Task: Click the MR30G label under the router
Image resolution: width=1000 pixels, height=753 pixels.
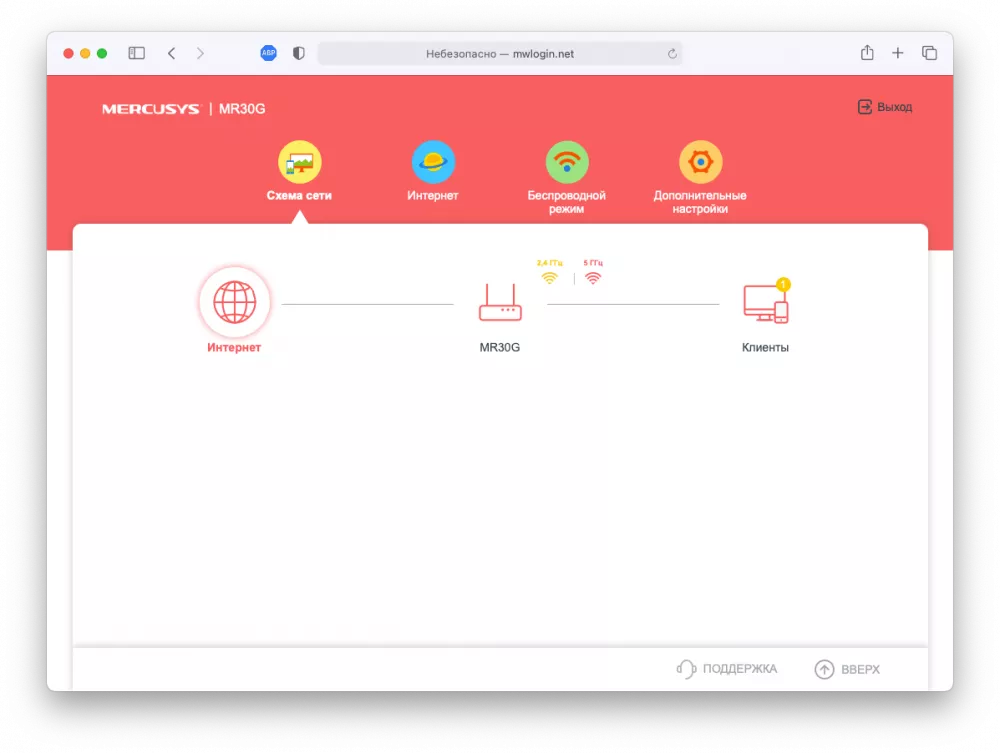Action: pyautogui.click(x=500, y=347)
